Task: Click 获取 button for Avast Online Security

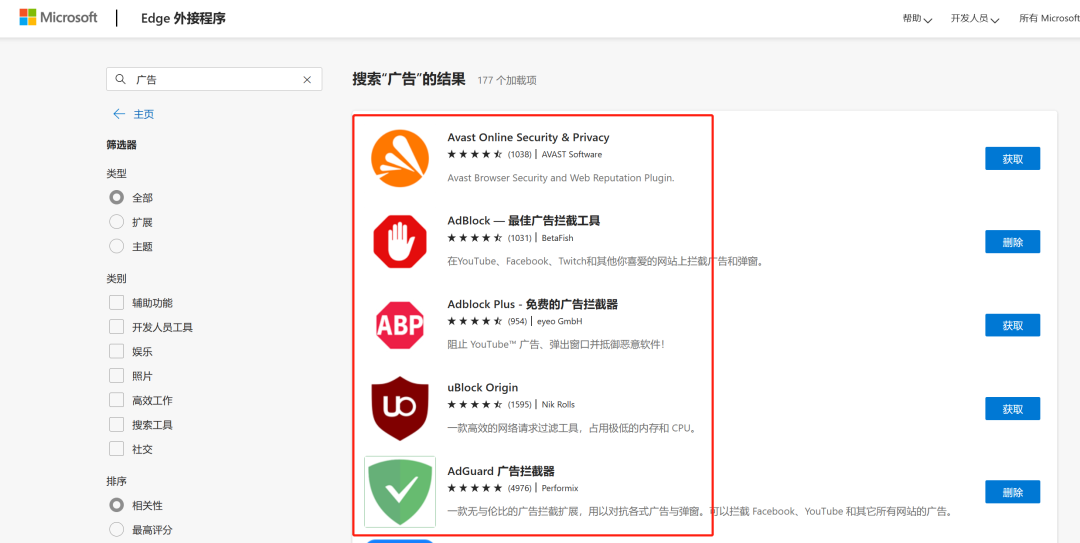Action: tap(1012, 158)
